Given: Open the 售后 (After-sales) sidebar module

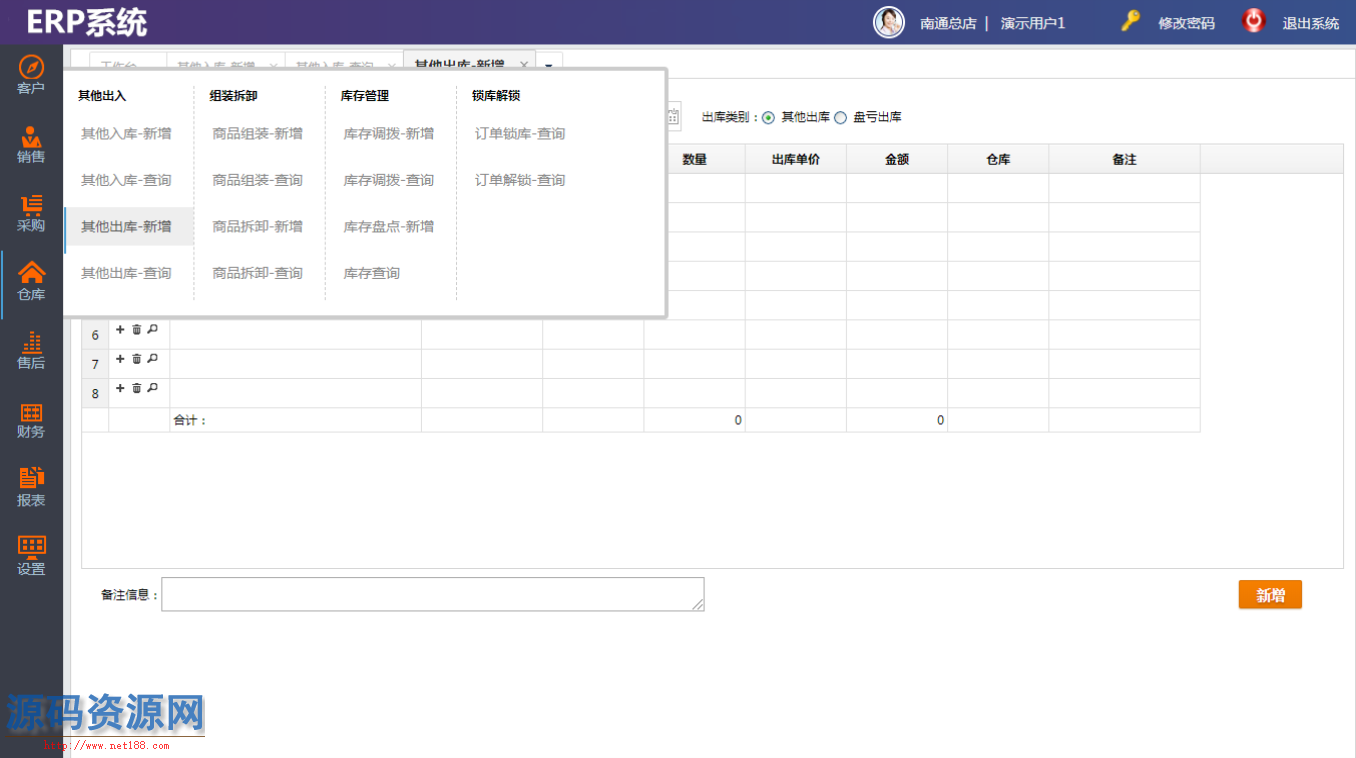Looking at the screenshot, I should point(31,351).
